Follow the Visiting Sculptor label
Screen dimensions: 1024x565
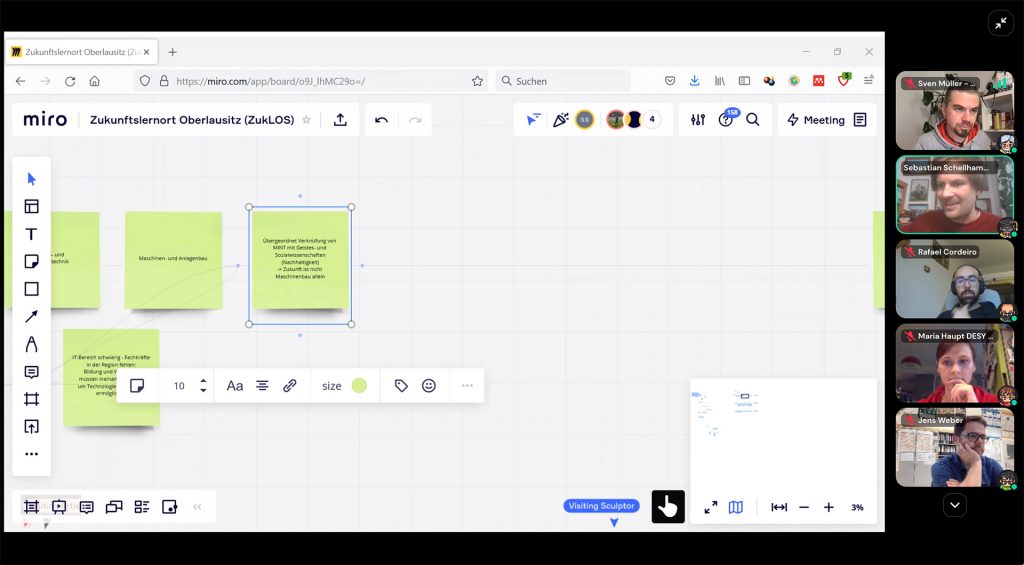(601, 506)
